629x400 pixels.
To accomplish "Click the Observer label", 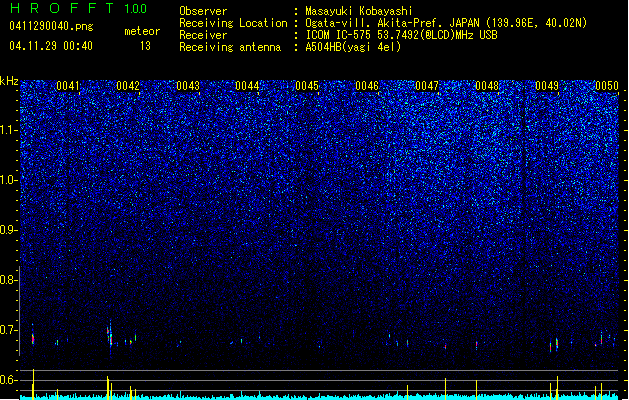I will point(203,11).
